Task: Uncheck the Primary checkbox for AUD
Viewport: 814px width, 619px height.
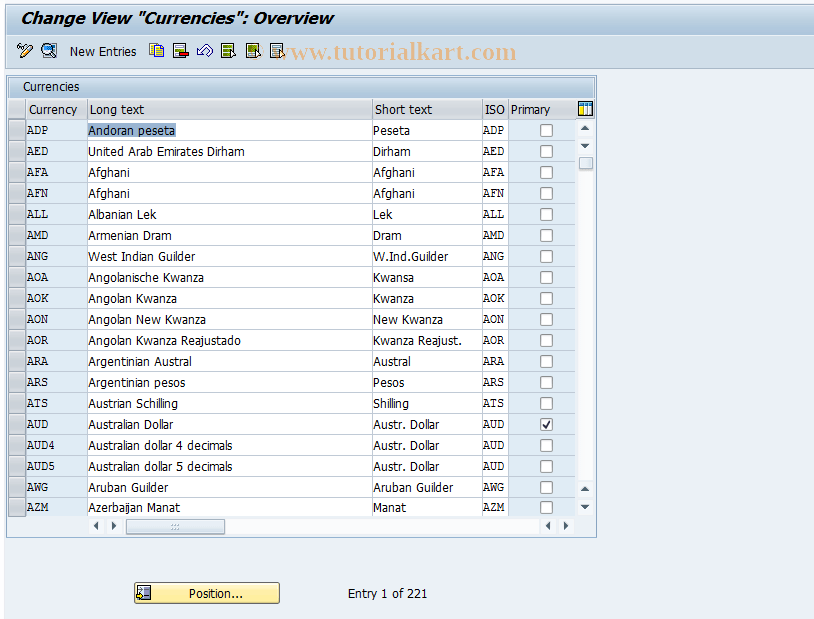Action: tap(546, 424)
